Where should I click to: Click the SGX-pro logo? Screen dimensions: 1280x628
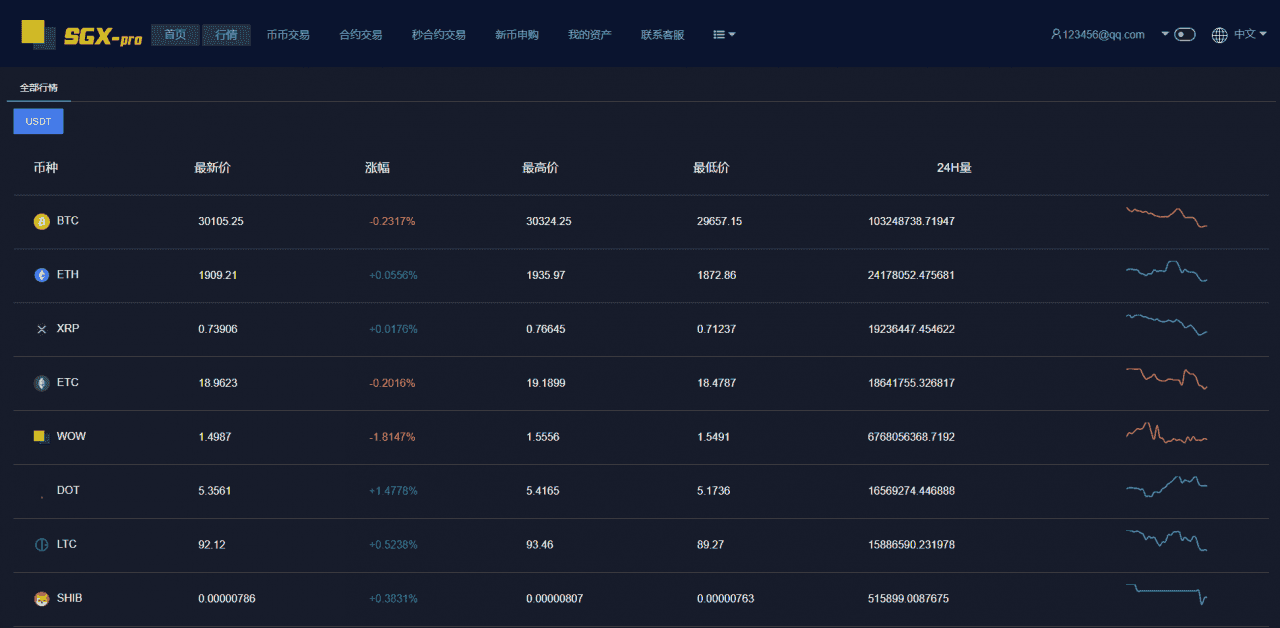click(x=82, y=35)
